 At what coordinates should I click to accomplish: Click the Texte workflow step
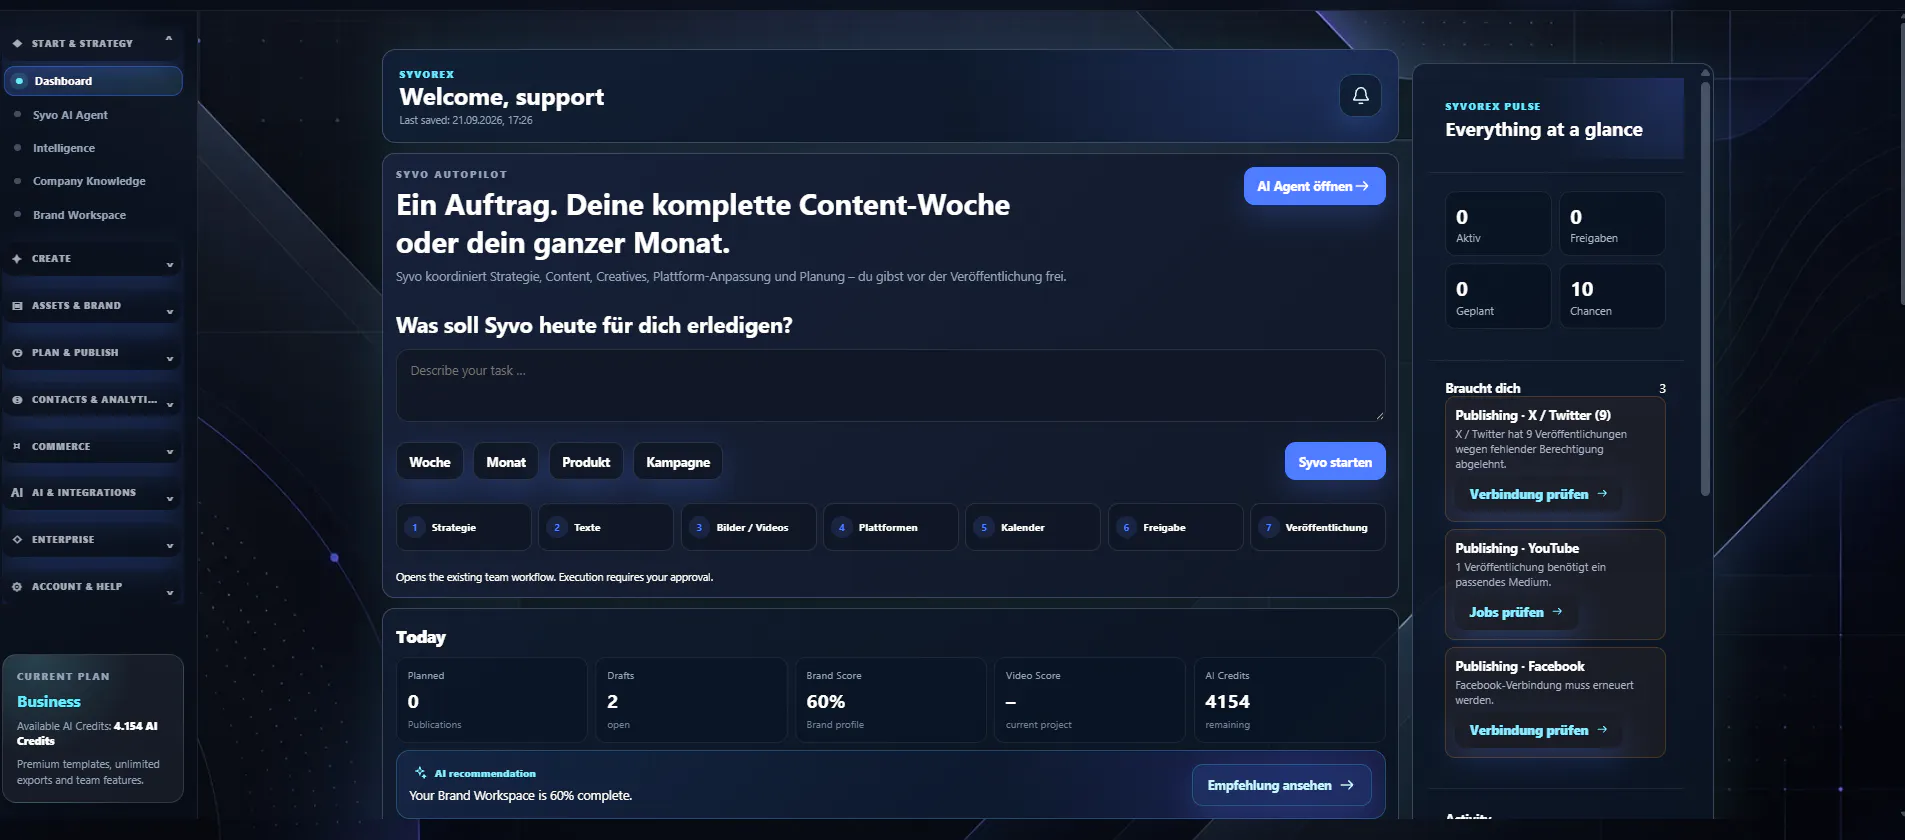tap(606, 527)
